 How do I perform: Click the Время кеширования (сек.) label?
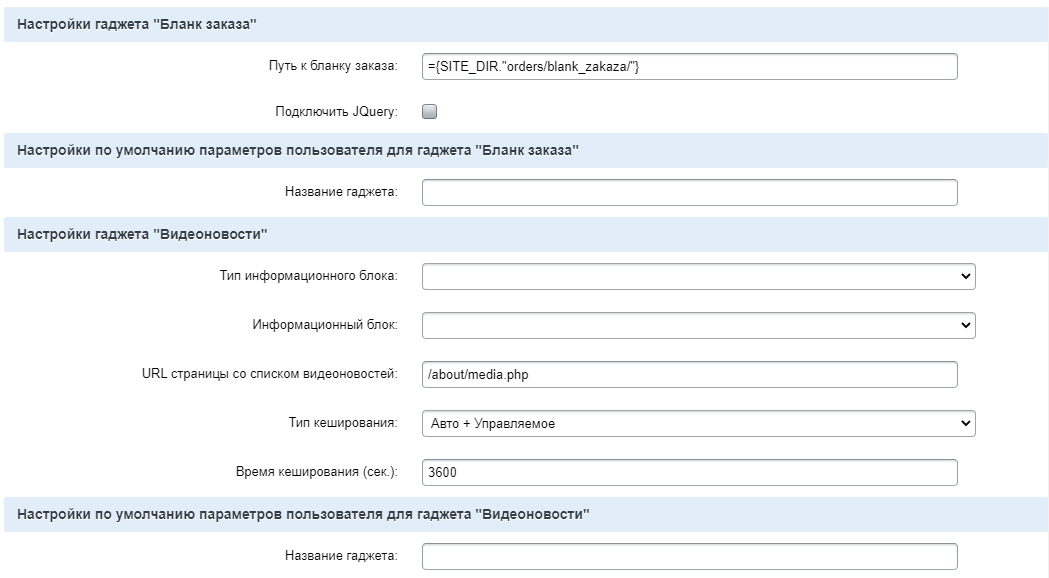coord(316,472)
